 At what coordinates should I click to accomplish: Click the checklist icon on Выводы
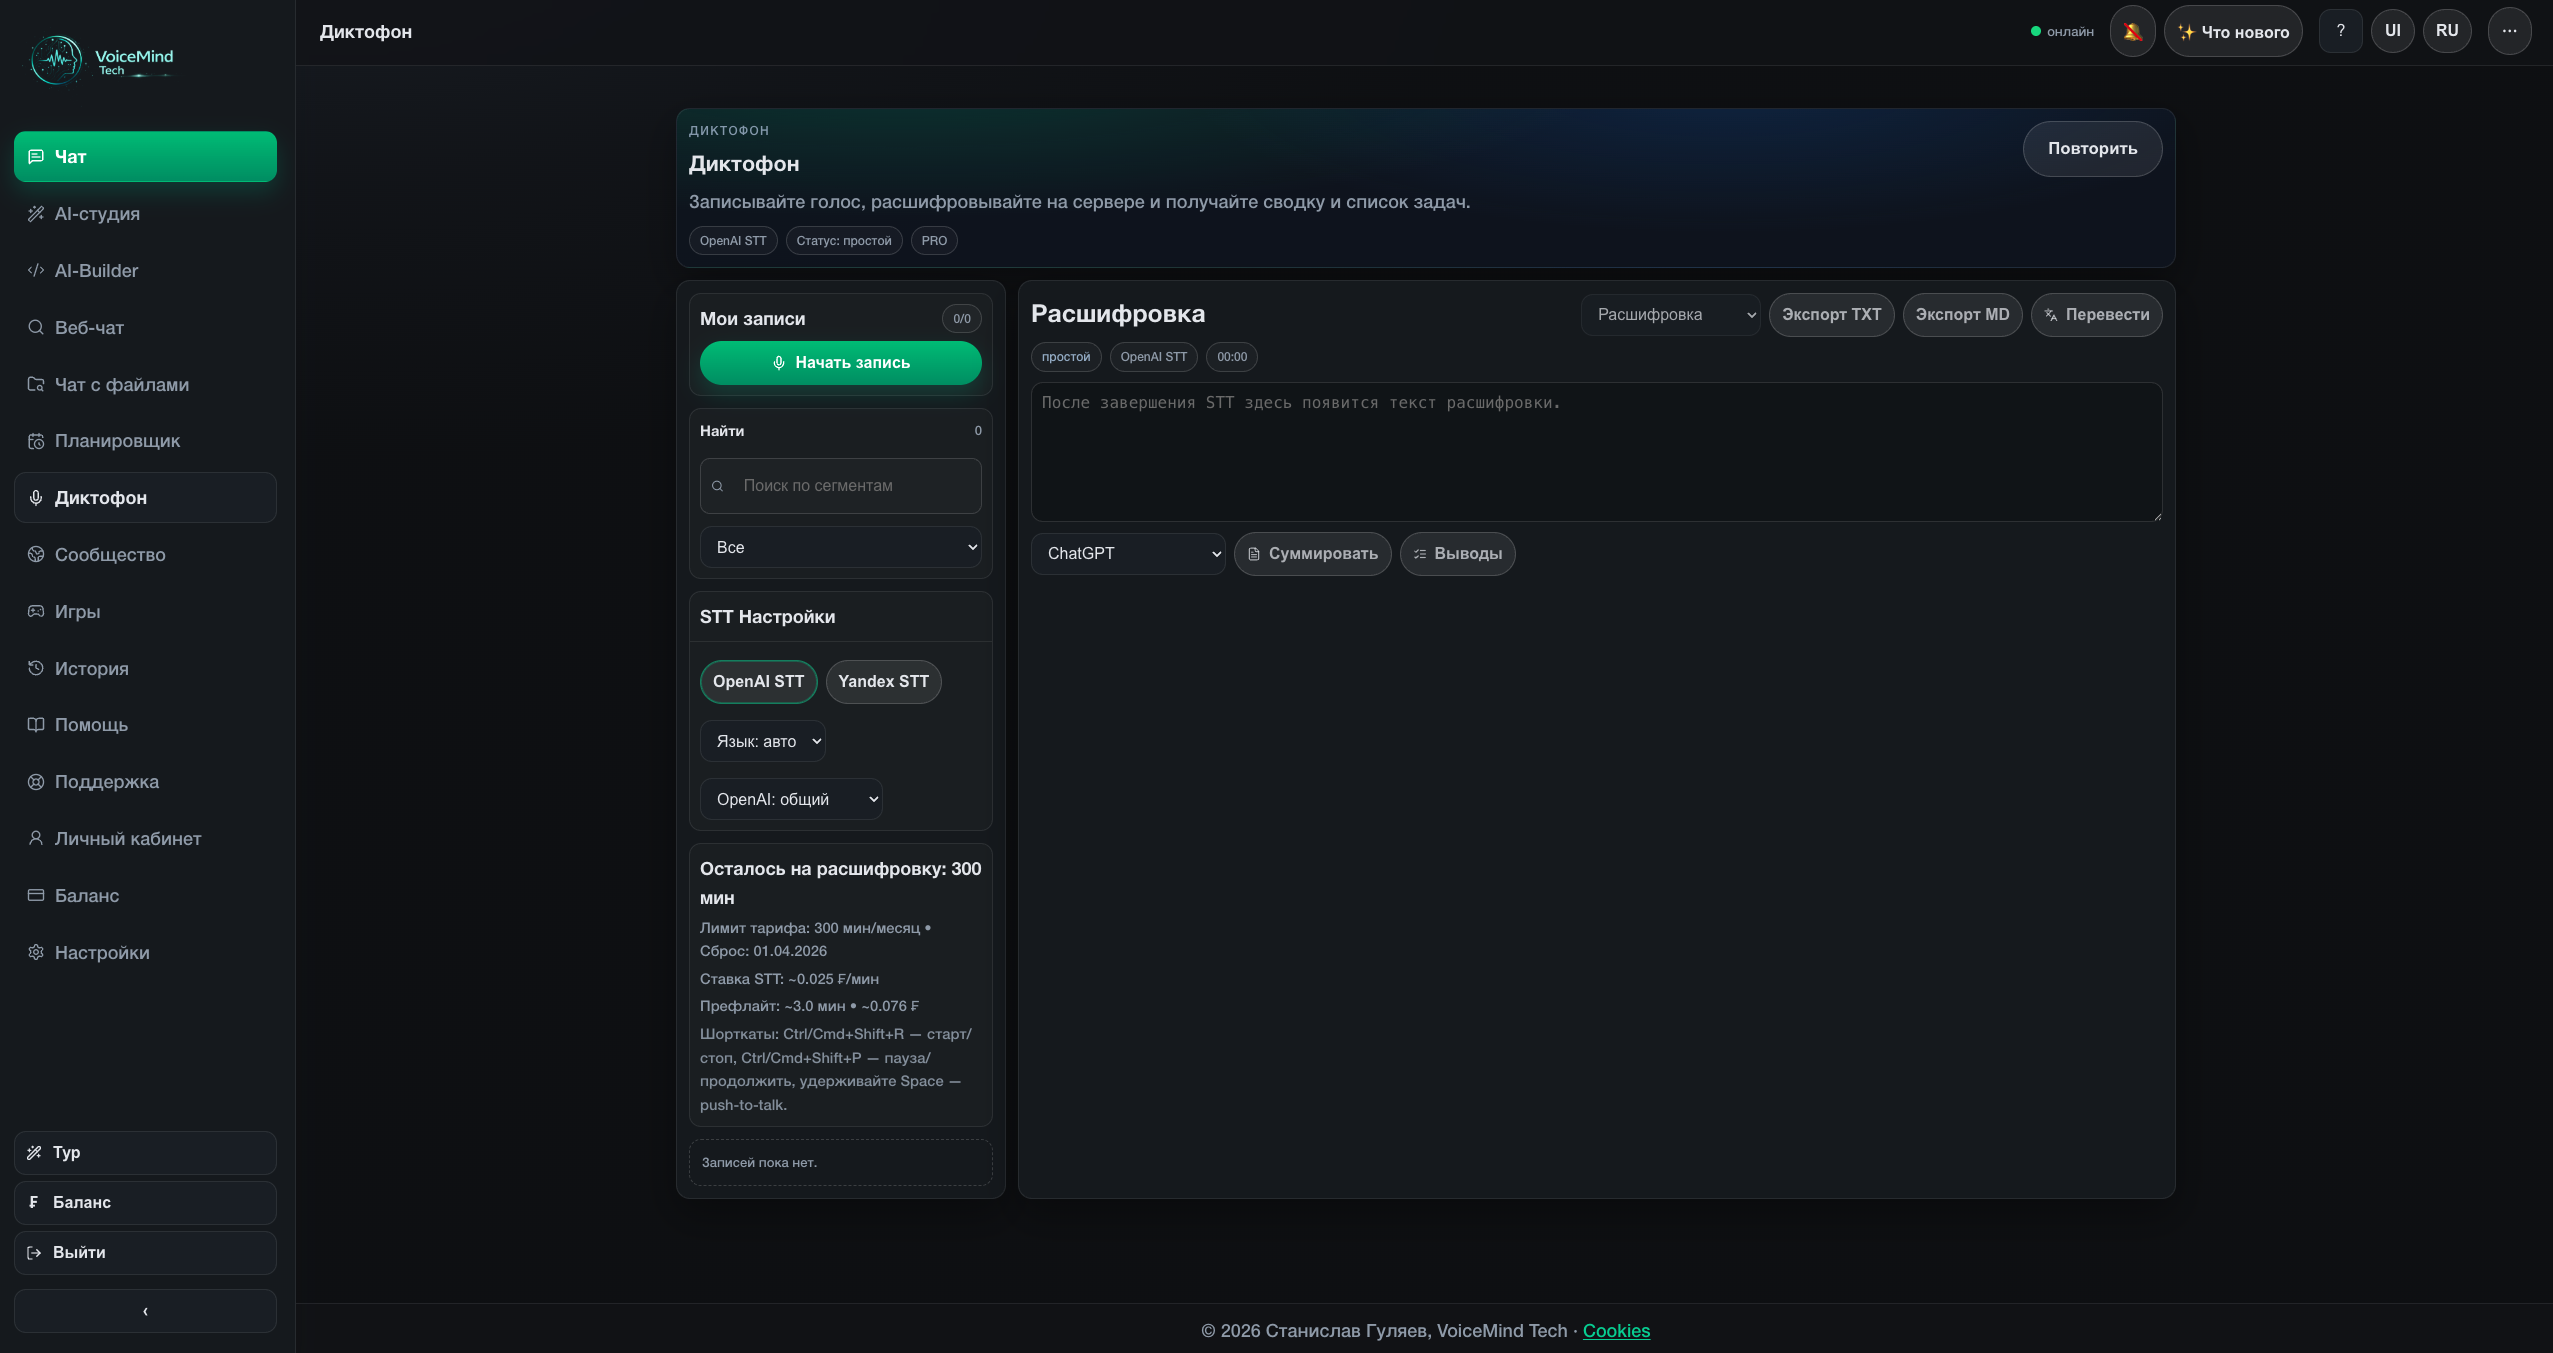(x=1419, y=554)
